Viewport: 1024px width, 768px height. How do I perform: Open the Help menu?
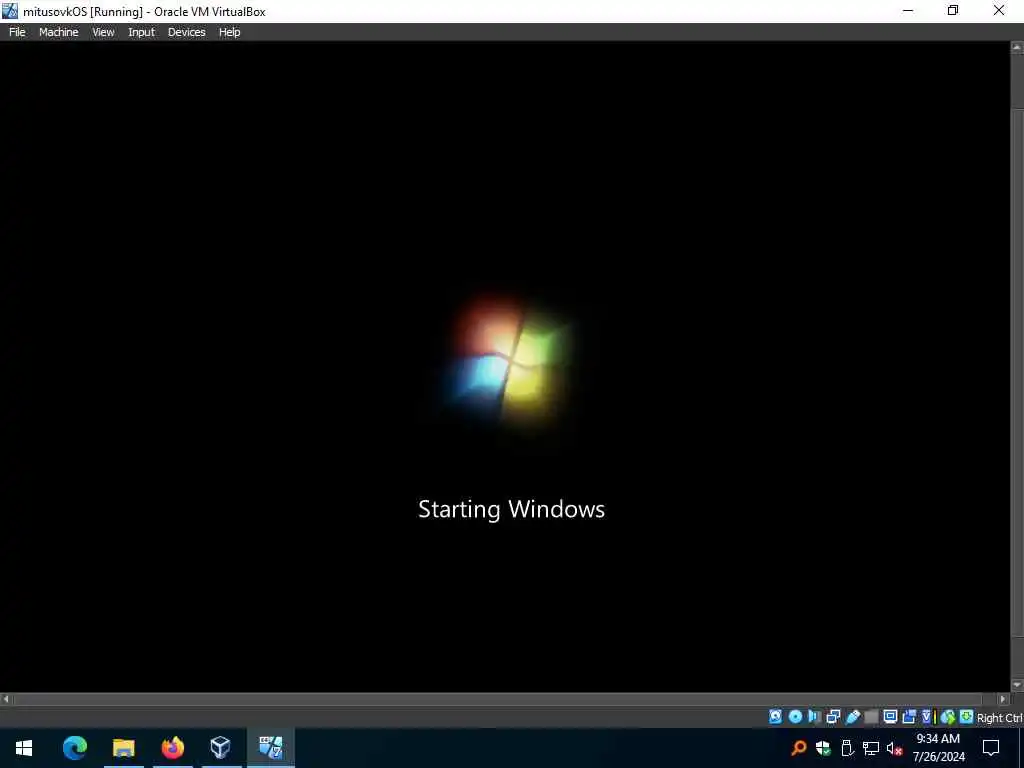[229, 32]
